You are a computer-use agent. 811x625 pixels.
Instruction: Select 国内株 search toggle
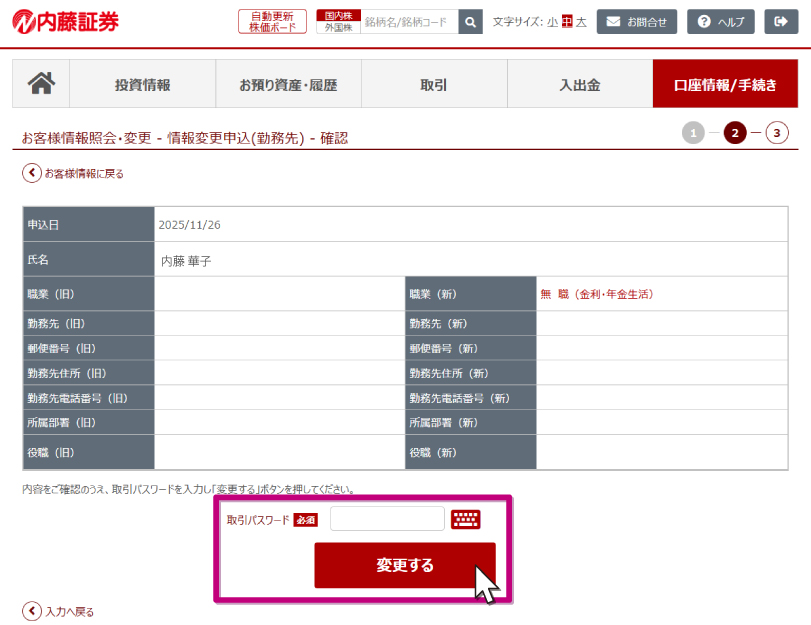point(338,15)
